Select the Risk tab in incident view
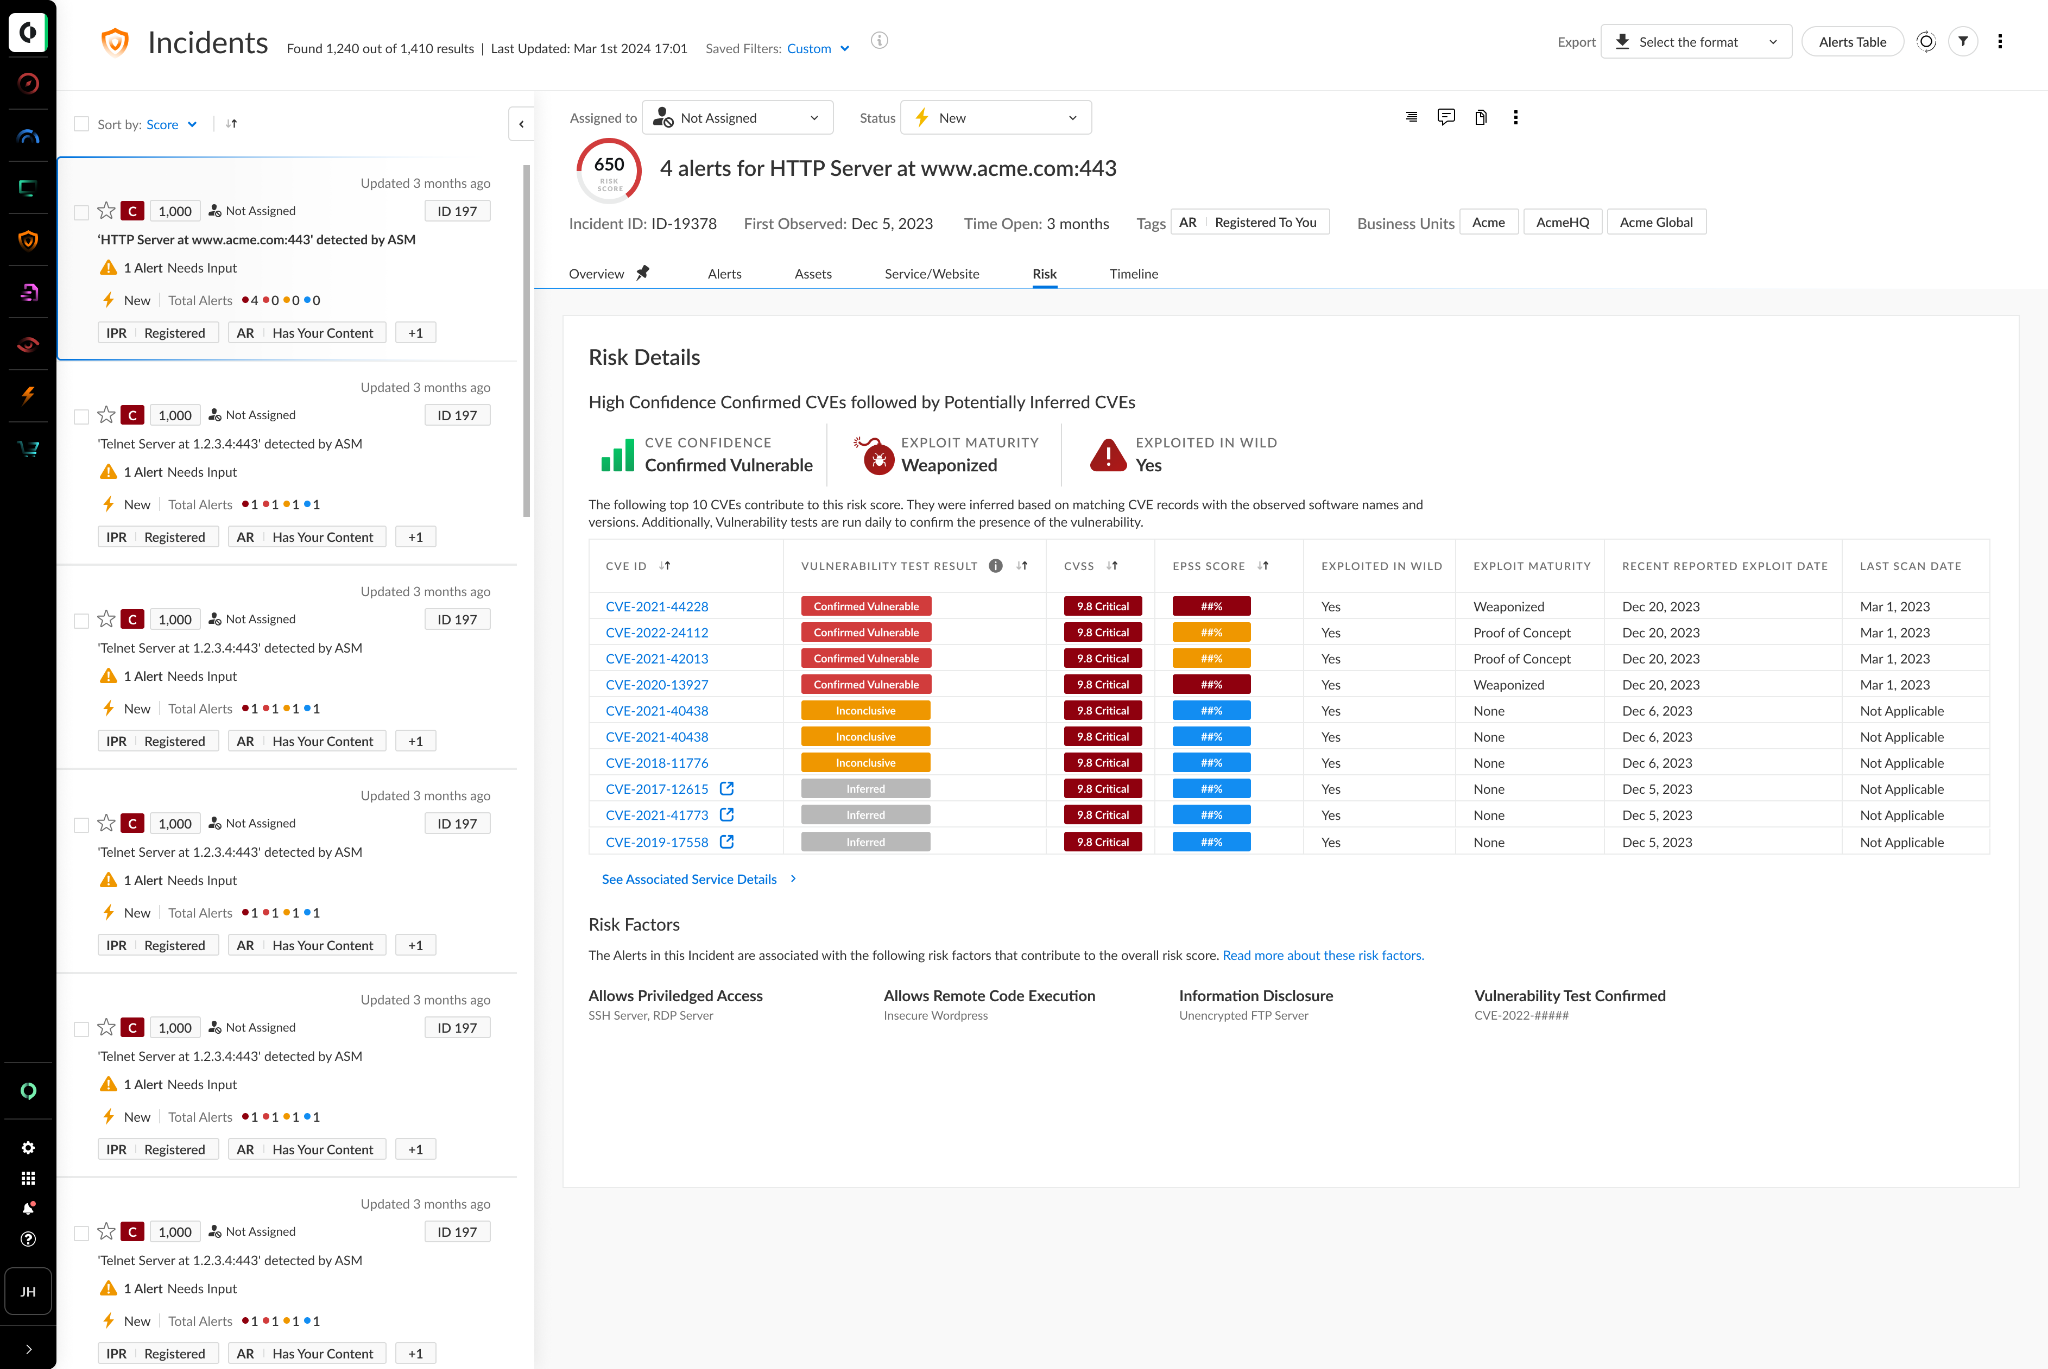The width and height of the screenshot is (2048, 1369). click(x=1045, y=273)
